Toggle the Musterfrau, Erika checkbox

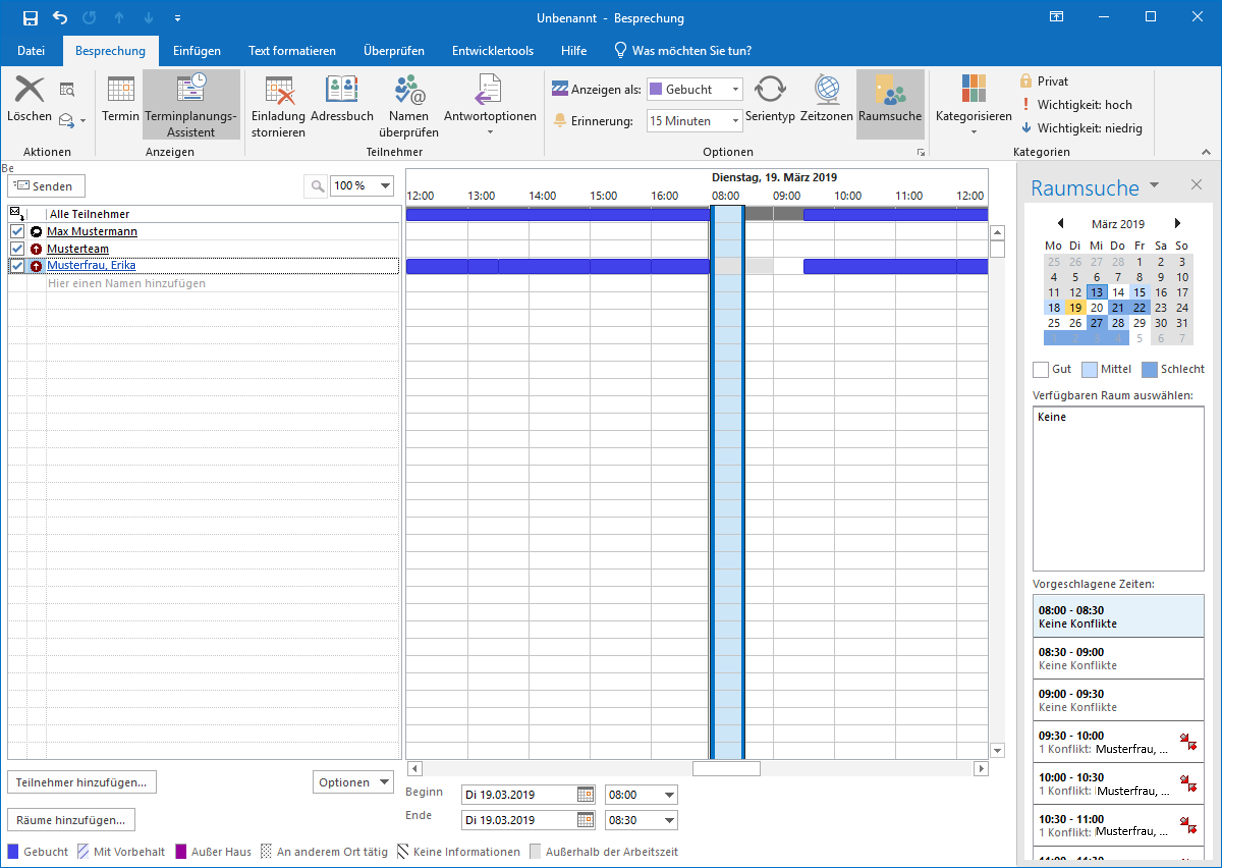pos(17,266)
